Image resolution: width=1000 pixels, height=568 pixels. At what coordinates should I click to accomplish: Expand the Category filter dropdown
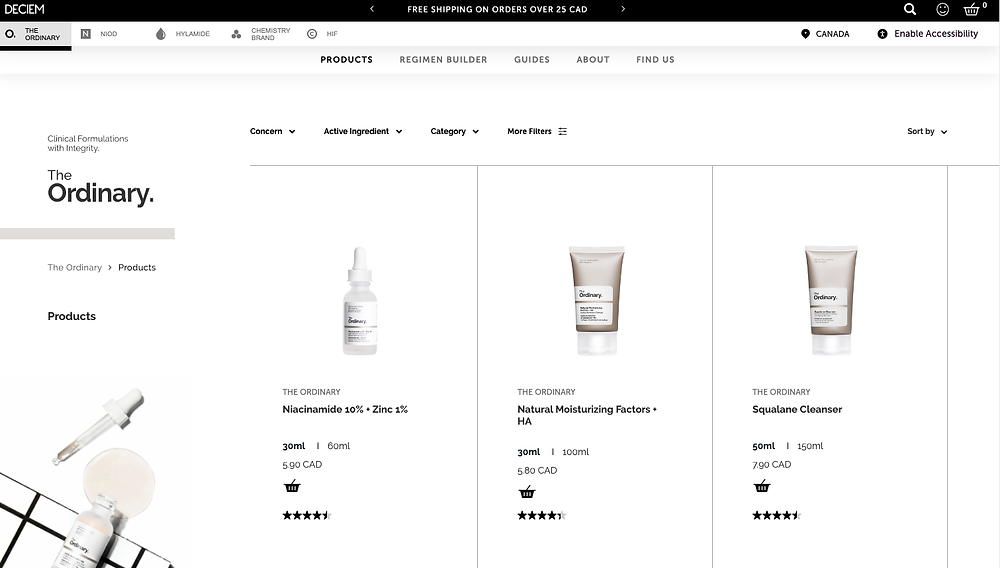(455, 131)
